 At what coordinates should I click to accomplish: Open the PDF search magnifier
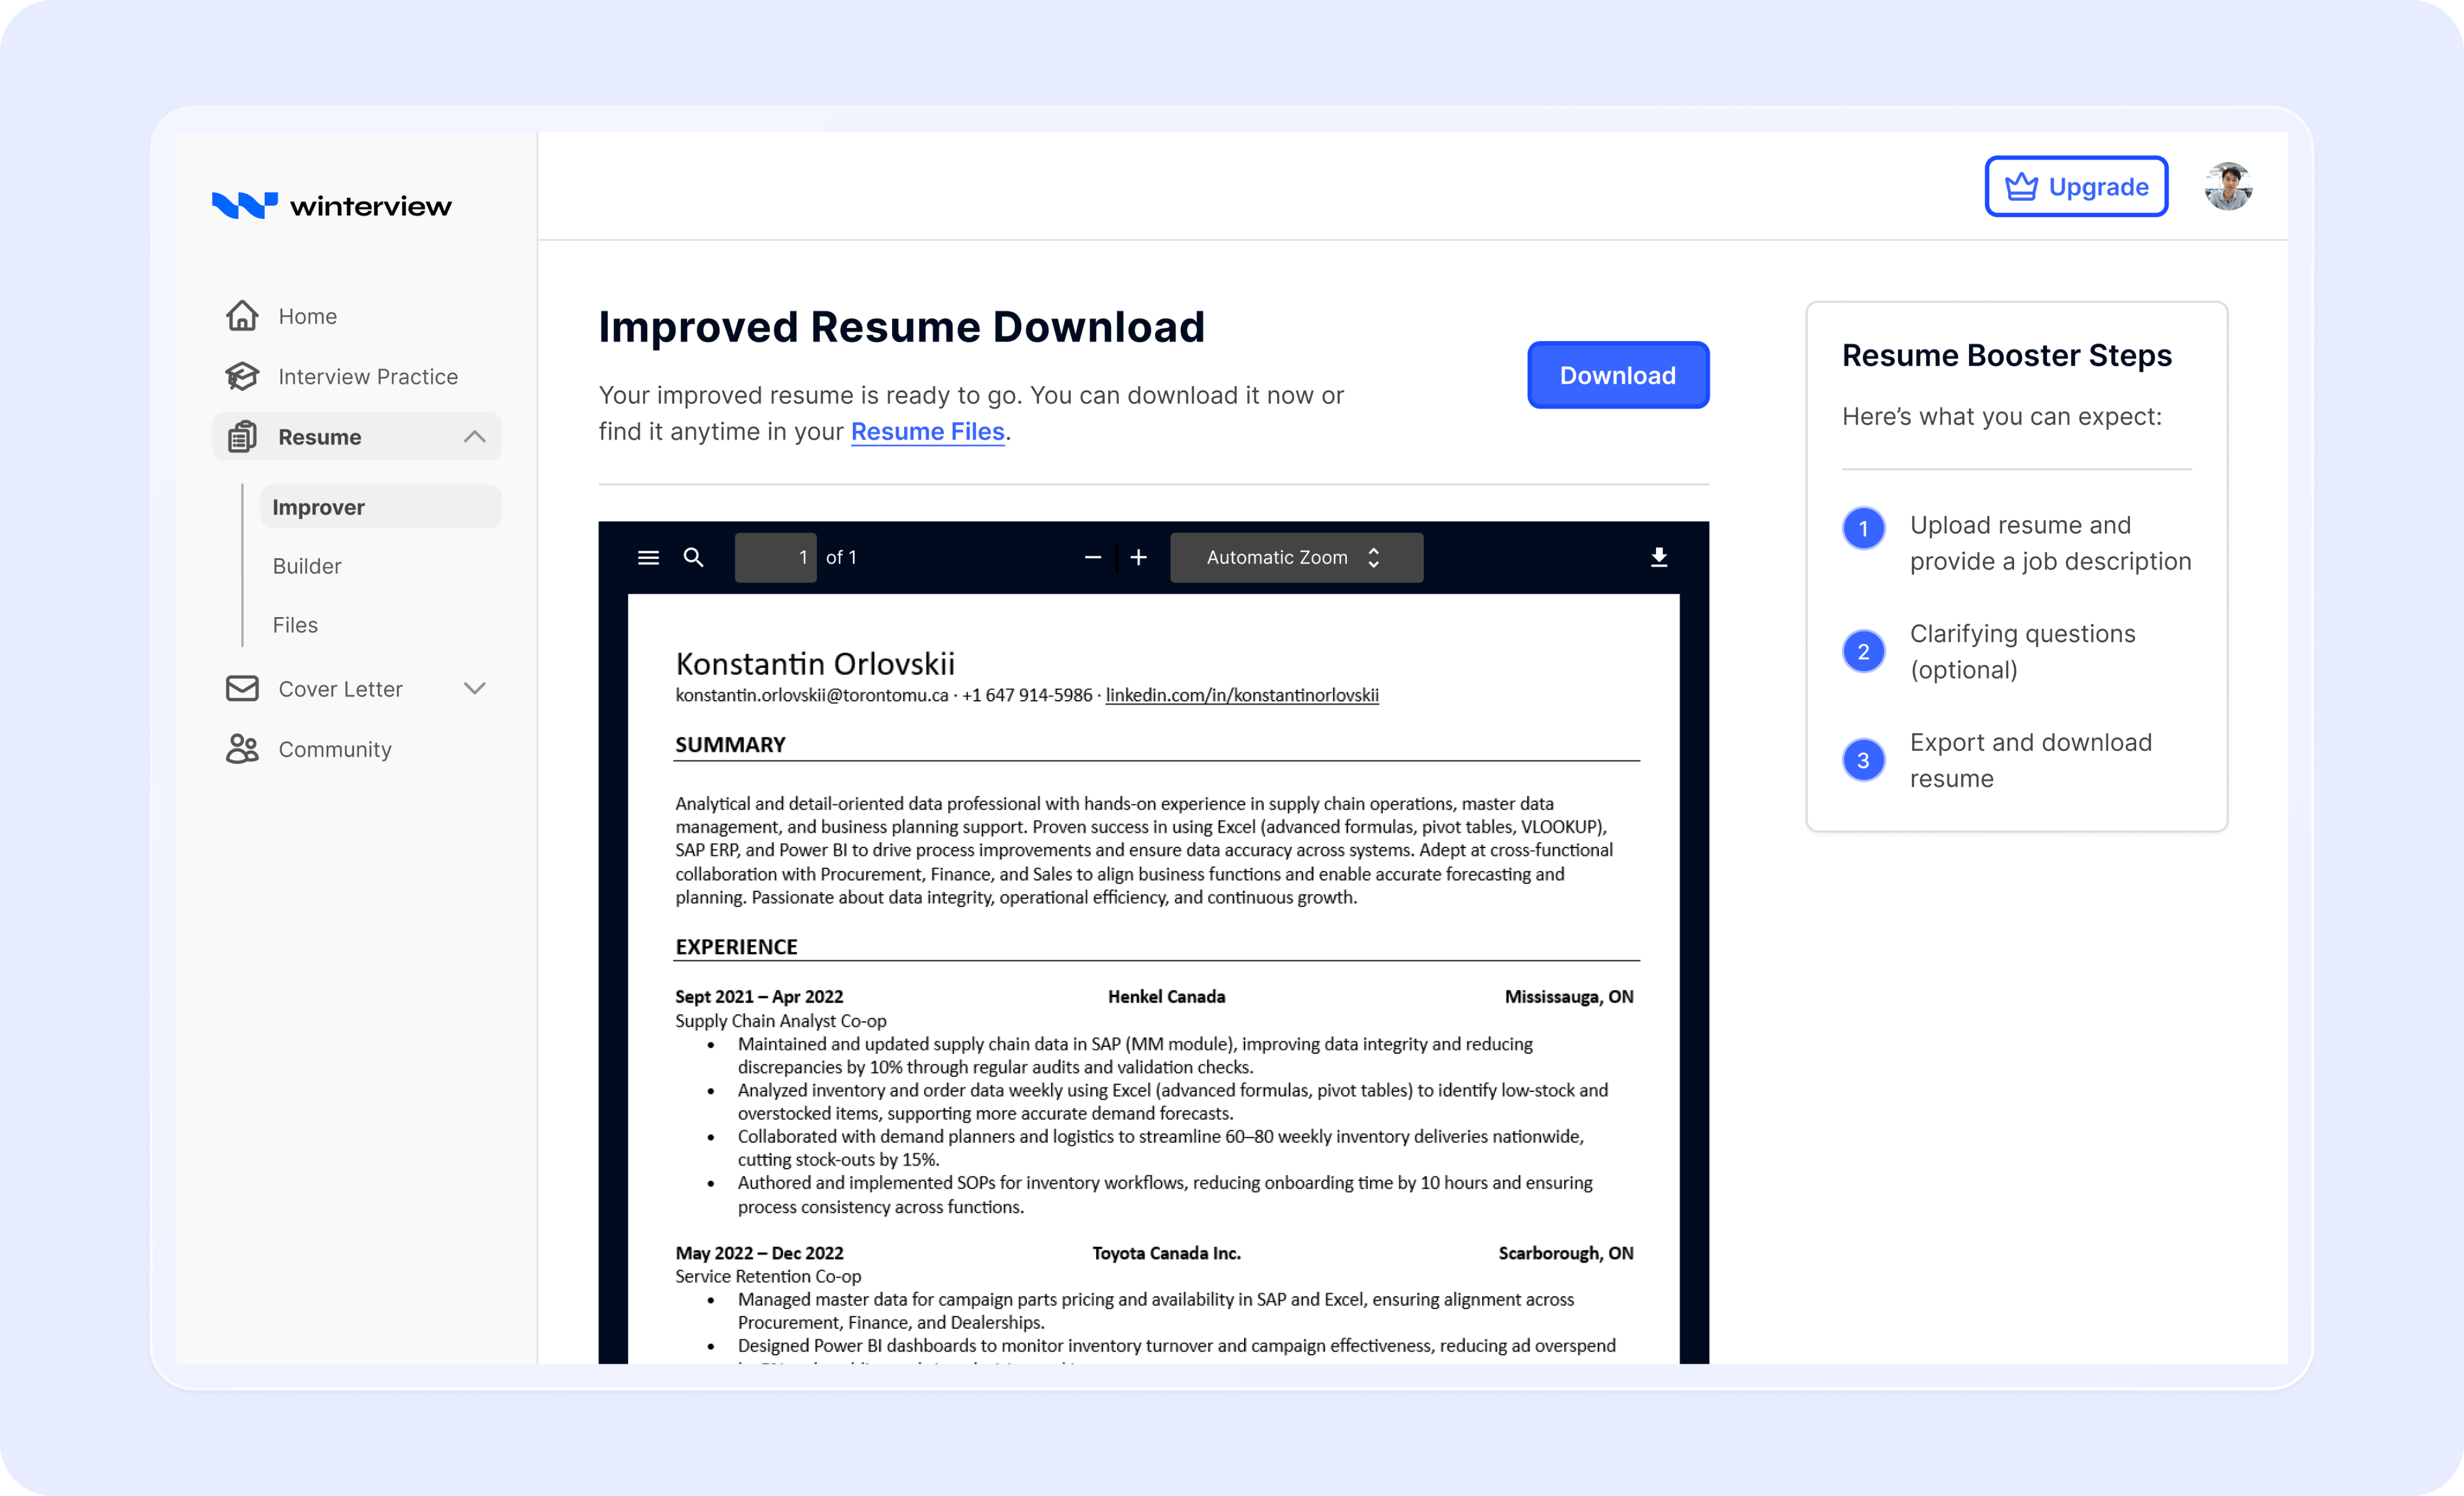click(693, 557)
